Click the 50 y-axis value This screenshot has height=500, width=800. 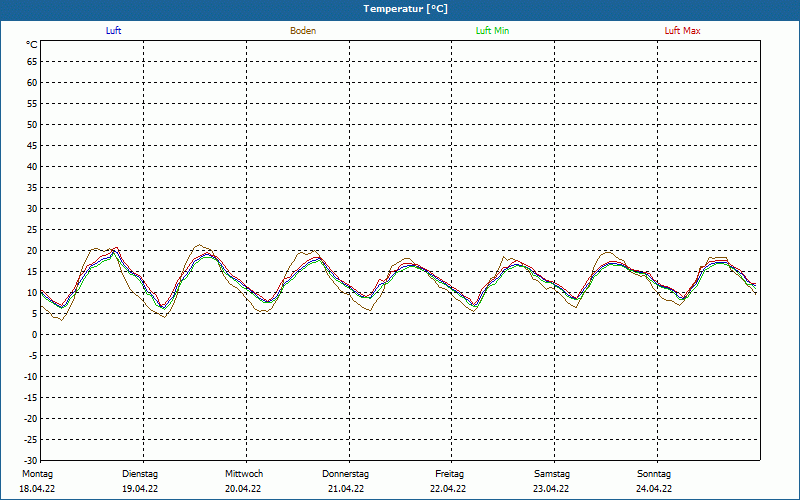(32, 124)
